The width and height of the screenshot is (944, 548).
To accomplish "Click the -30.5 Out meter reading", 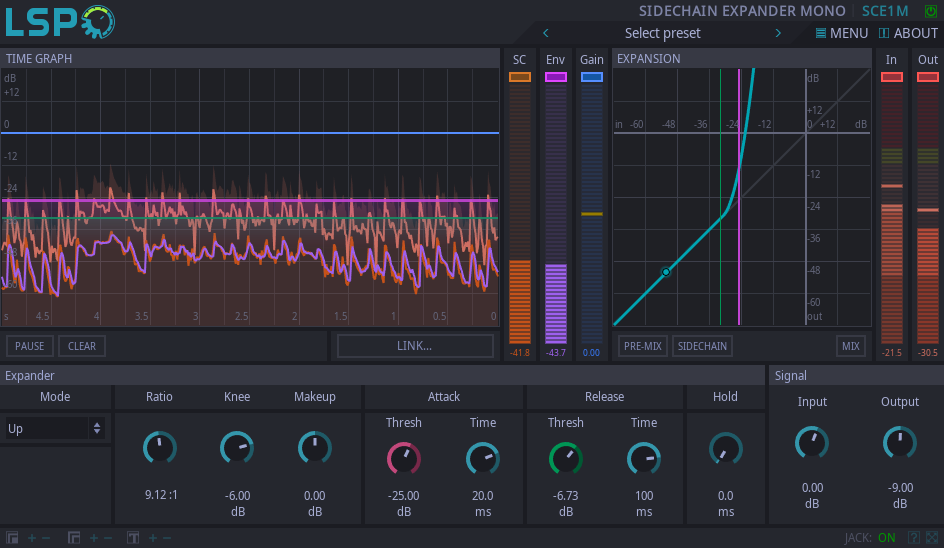I will [928, 353].
